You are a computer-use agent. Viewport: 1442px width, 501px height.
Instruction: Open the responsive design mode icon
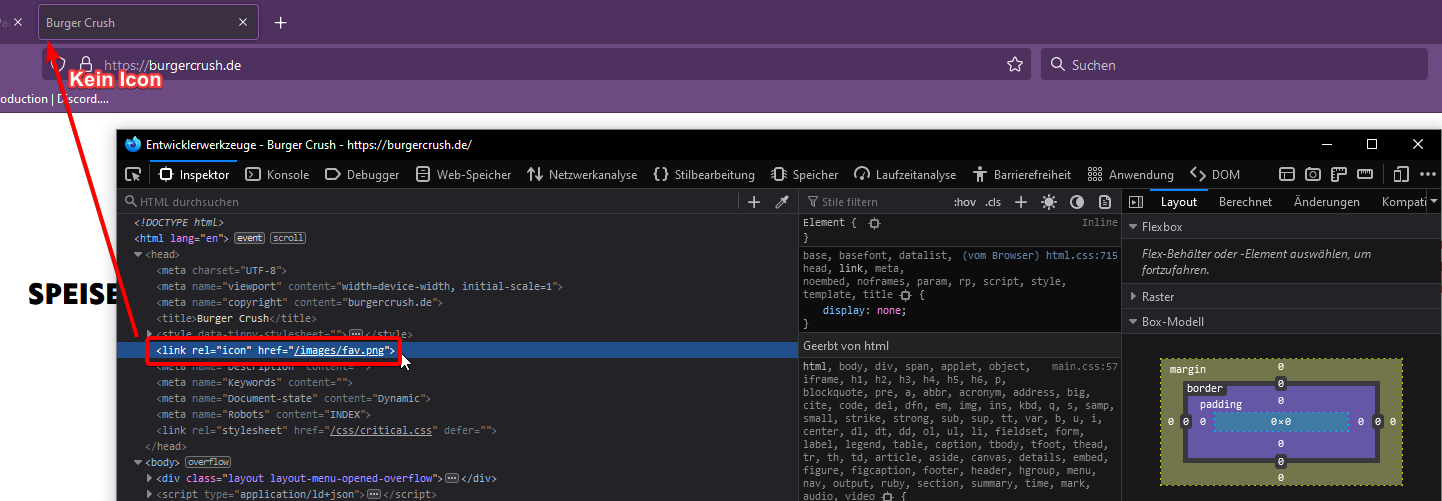click(1401, 175)
